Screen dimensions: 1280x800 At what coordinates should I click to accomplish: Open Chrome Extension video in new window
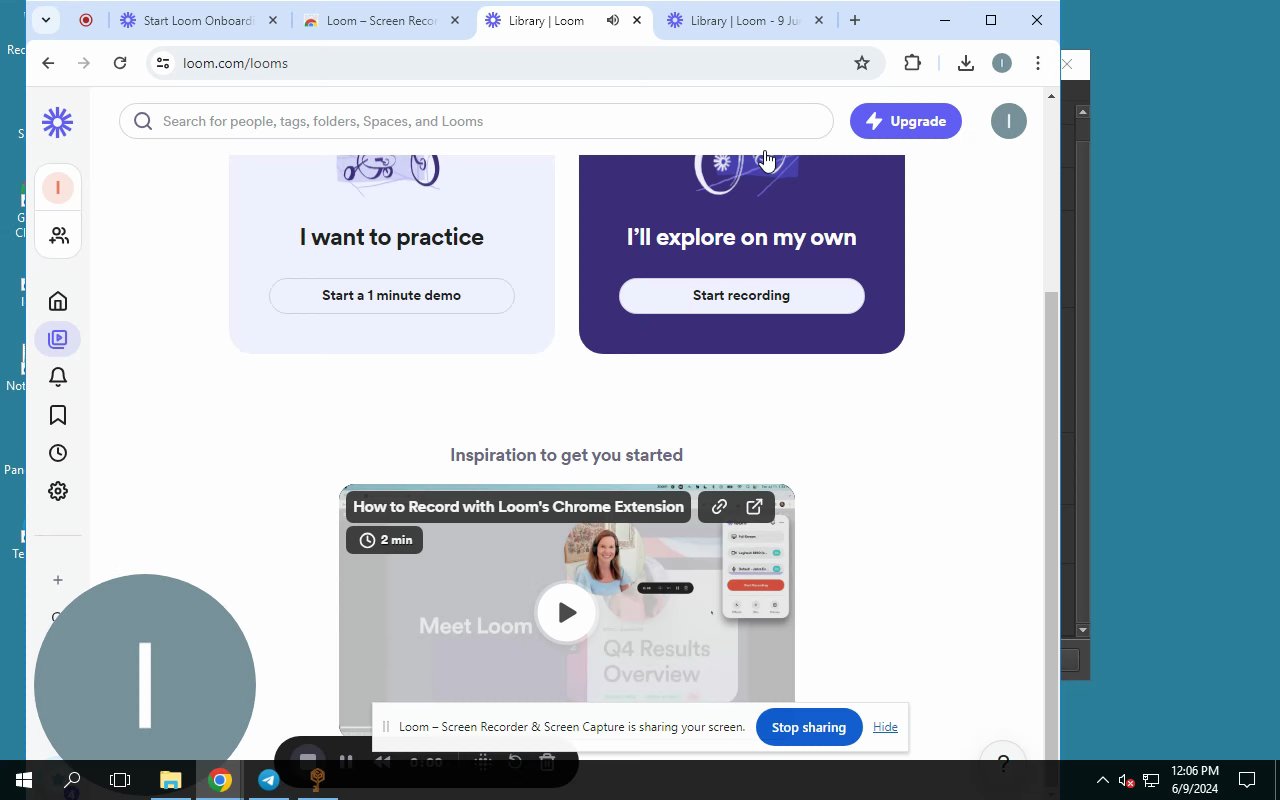tap(755, 507)
